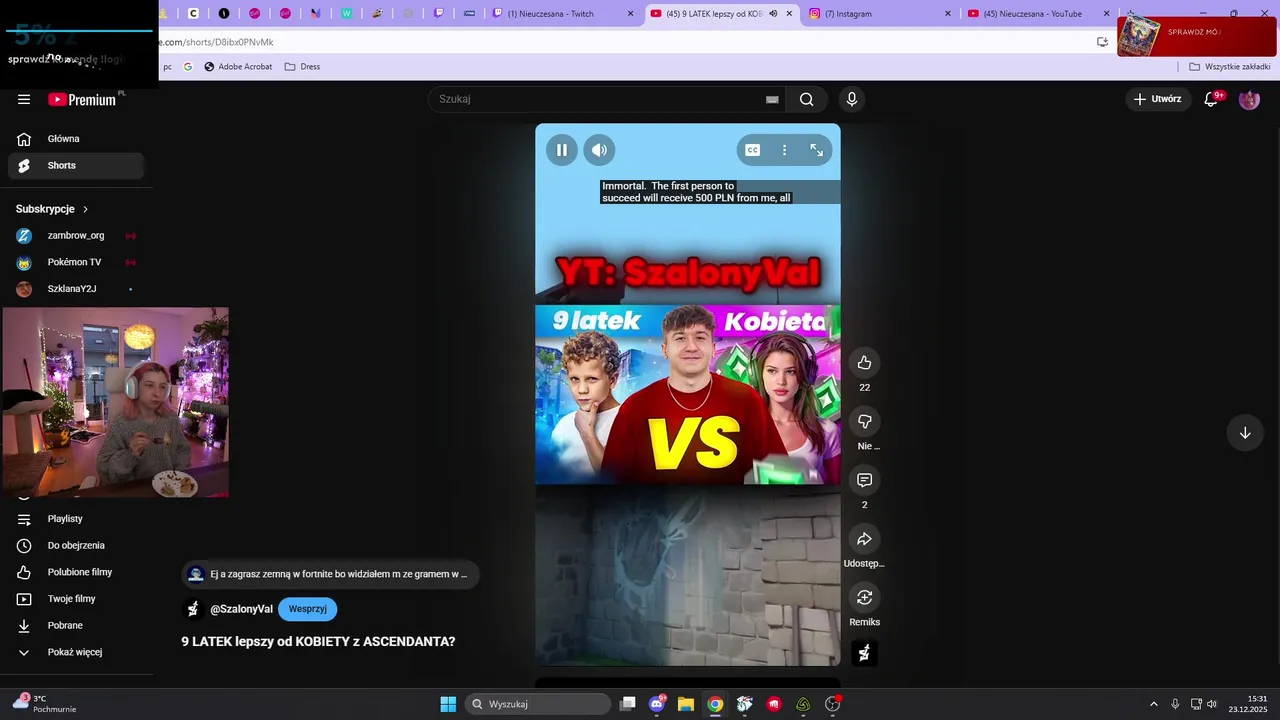This screenshot has width=1280, height=720.
Task: Start voice search with microphone
Action: (852, 99)
